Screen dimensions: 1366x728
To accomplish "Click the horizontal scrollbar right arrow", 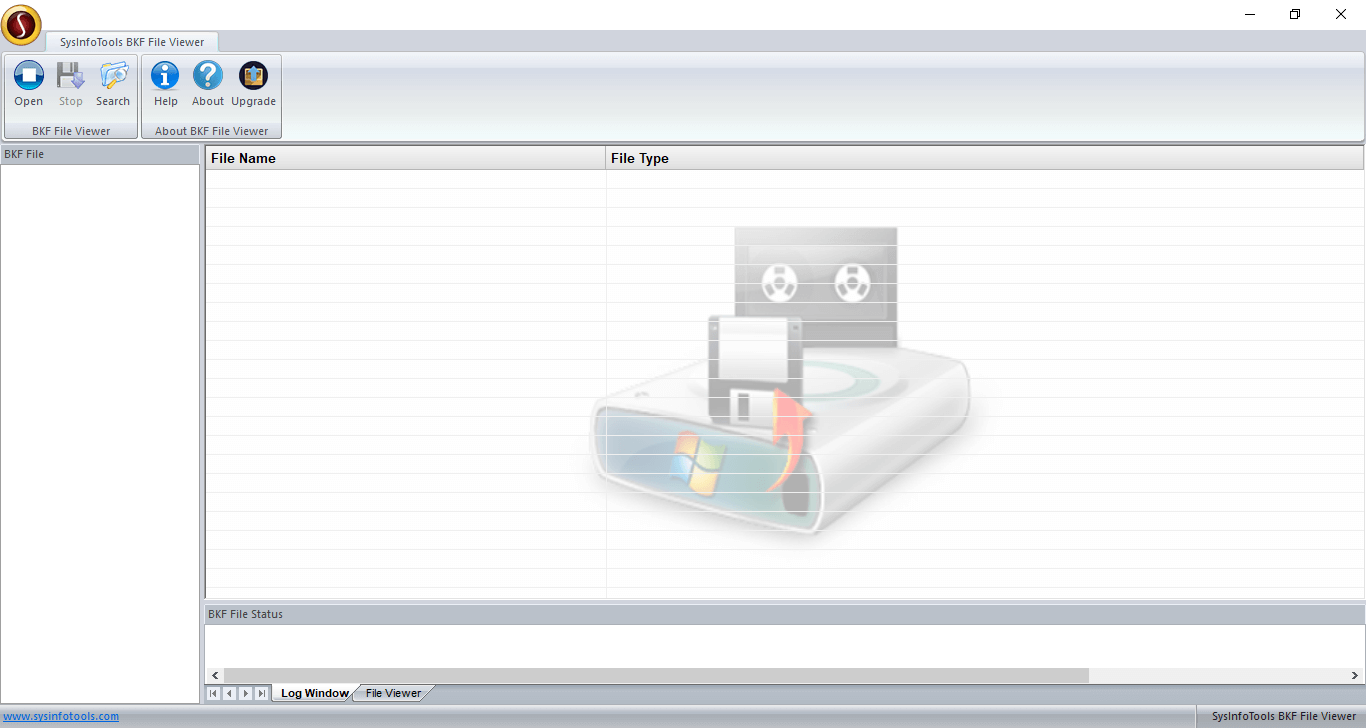I will (1355, 676).
